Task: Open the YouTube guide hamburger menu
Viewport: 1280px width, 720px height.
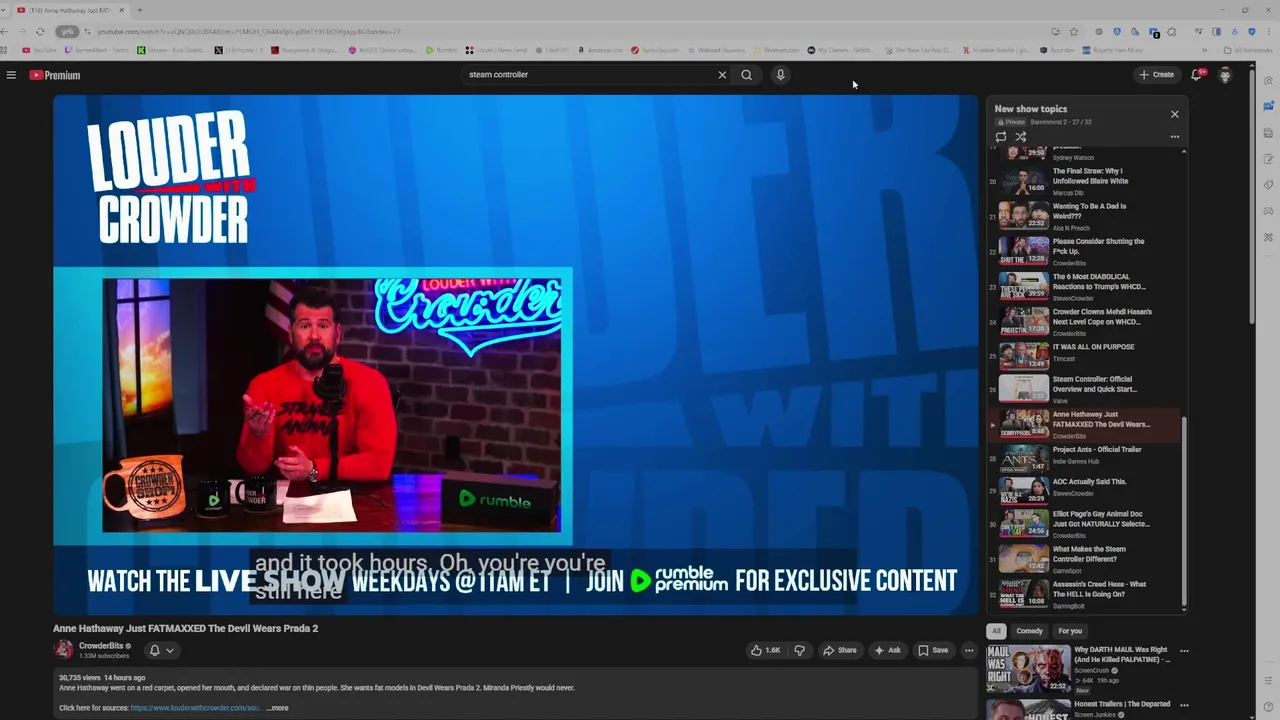Action: coord(11,75)
